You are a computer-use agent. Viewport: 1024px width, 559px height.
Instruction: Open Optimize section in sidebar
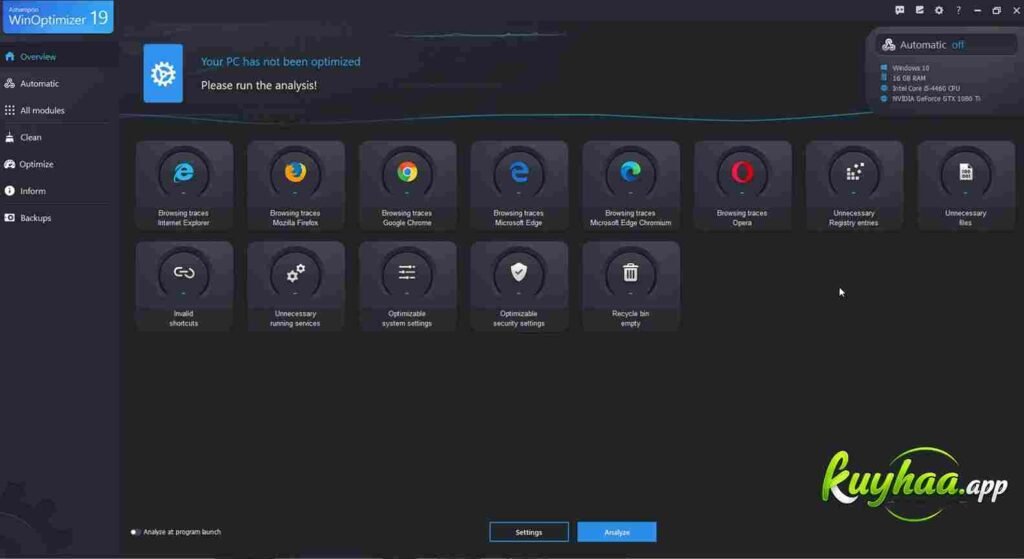59,164
